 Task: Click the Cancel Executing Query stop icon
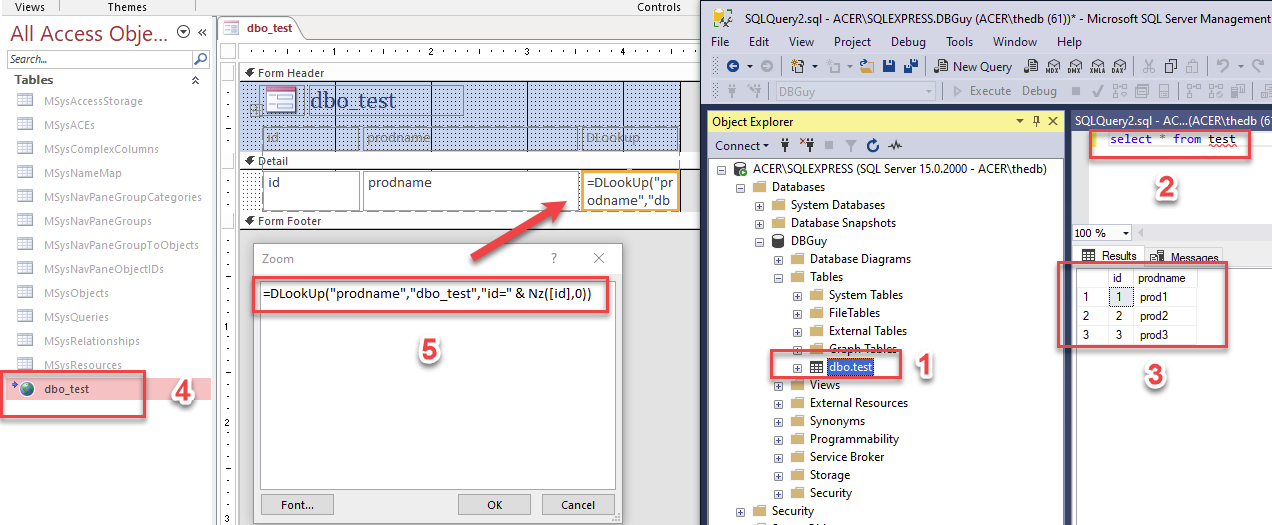1075,91
